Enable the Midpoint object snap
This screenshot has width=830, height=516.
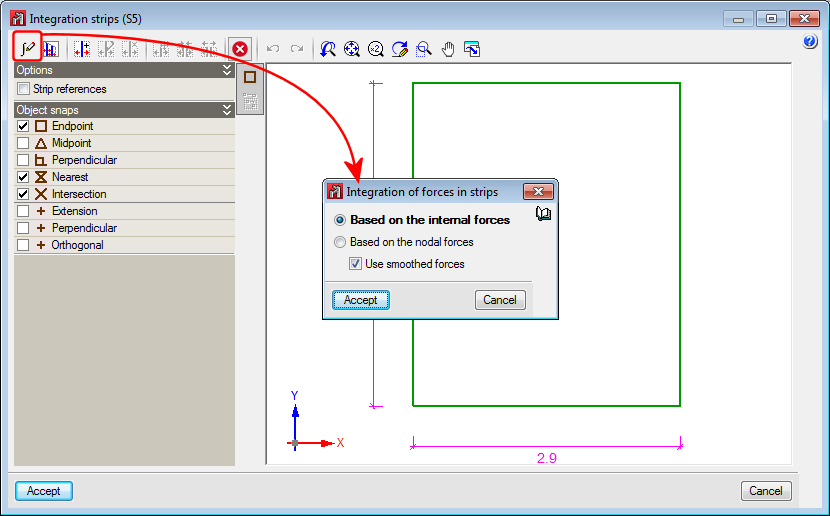(23, 144)
